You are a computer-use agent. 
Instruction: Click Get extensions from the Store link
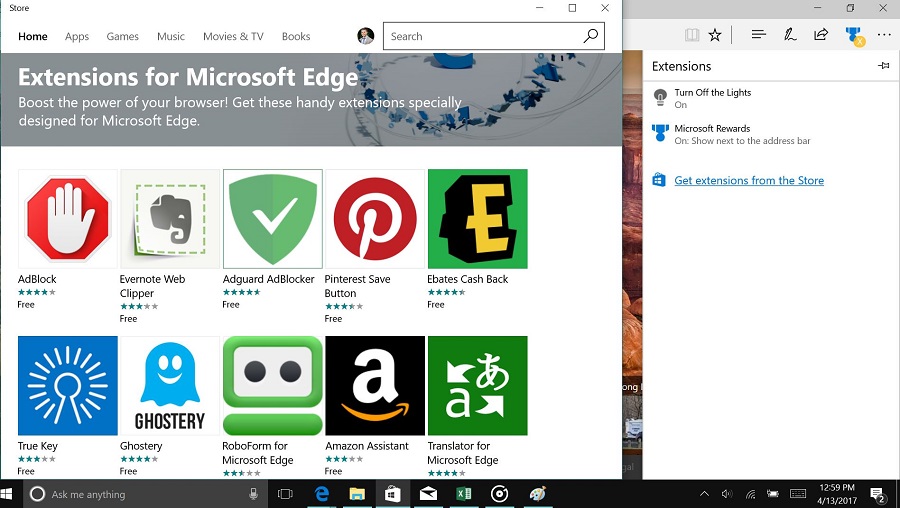click(x=749, y=180)
